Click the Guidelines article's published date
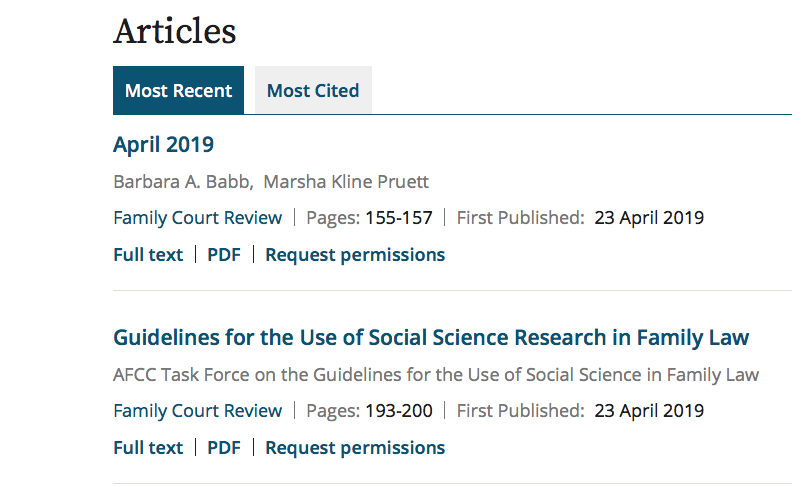This screenshot has height=487, width=807. click(x=649, y=411)
